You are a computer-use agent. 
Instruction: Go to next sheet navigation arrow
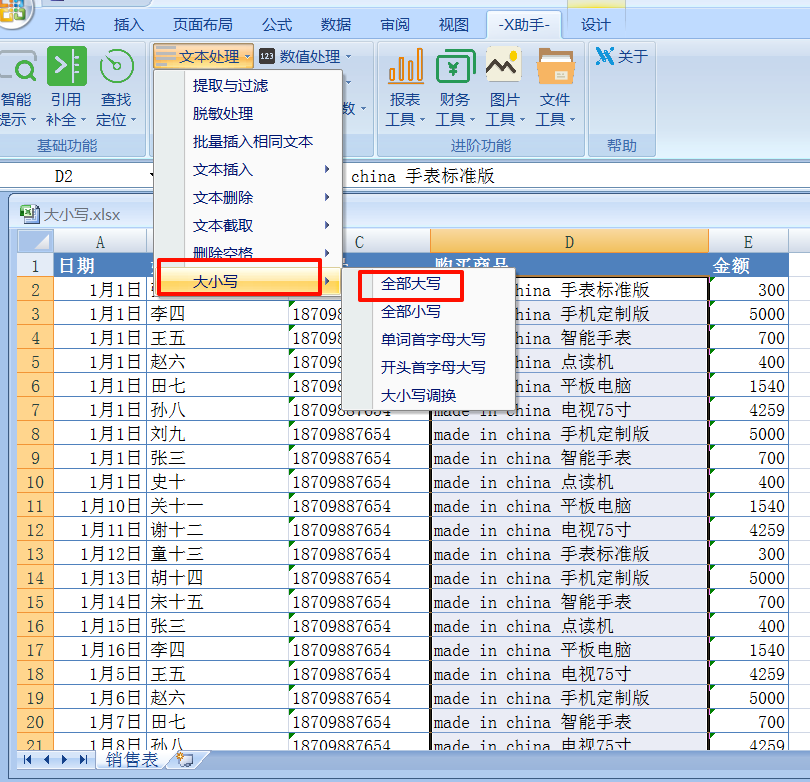(65, 759)
